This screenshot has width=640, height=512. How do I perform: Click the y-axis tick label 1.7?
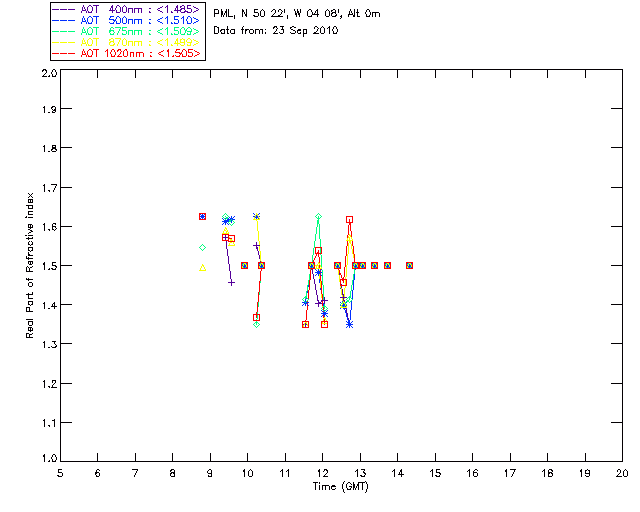coord(49,188)
